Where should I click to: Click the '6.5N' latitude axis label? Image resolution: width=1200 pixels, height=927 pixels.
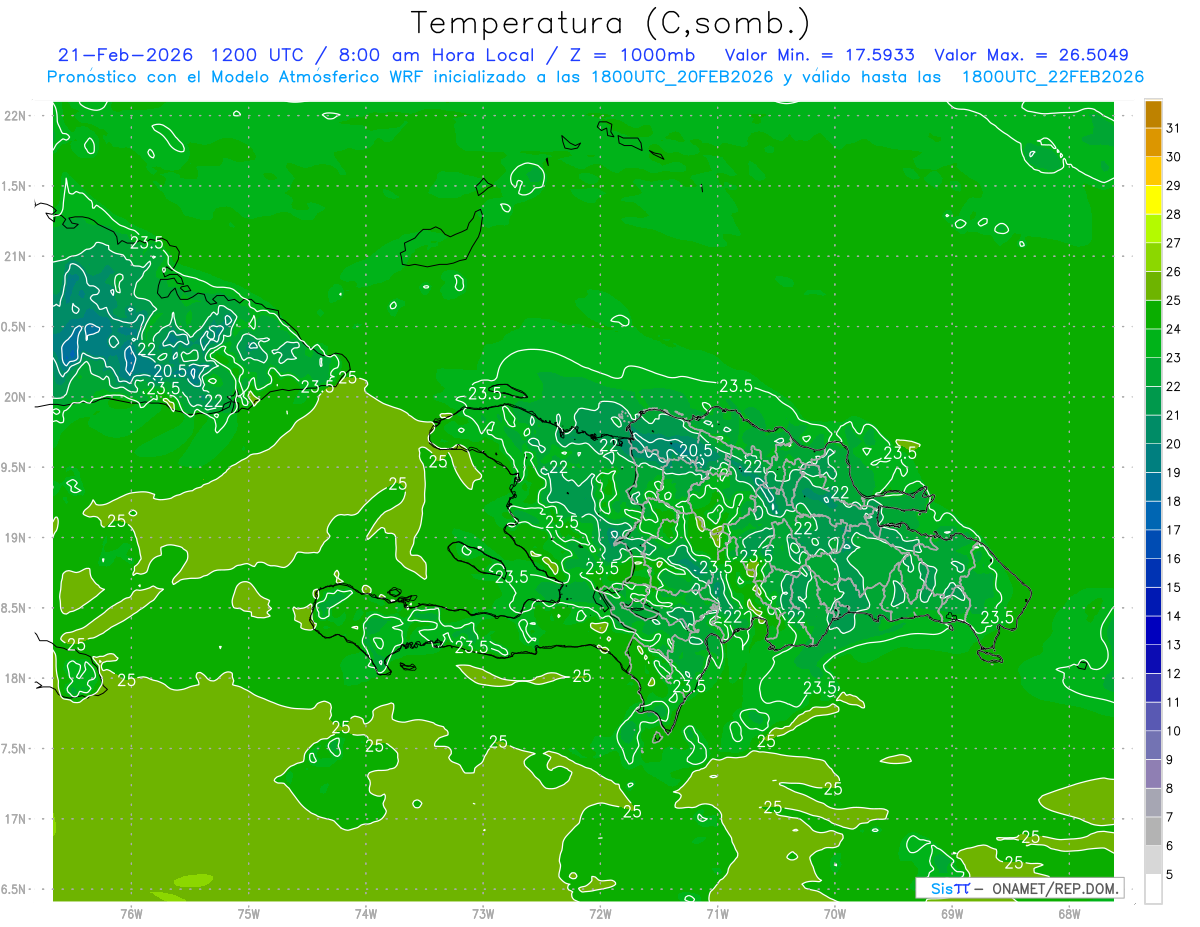point(16,889)
